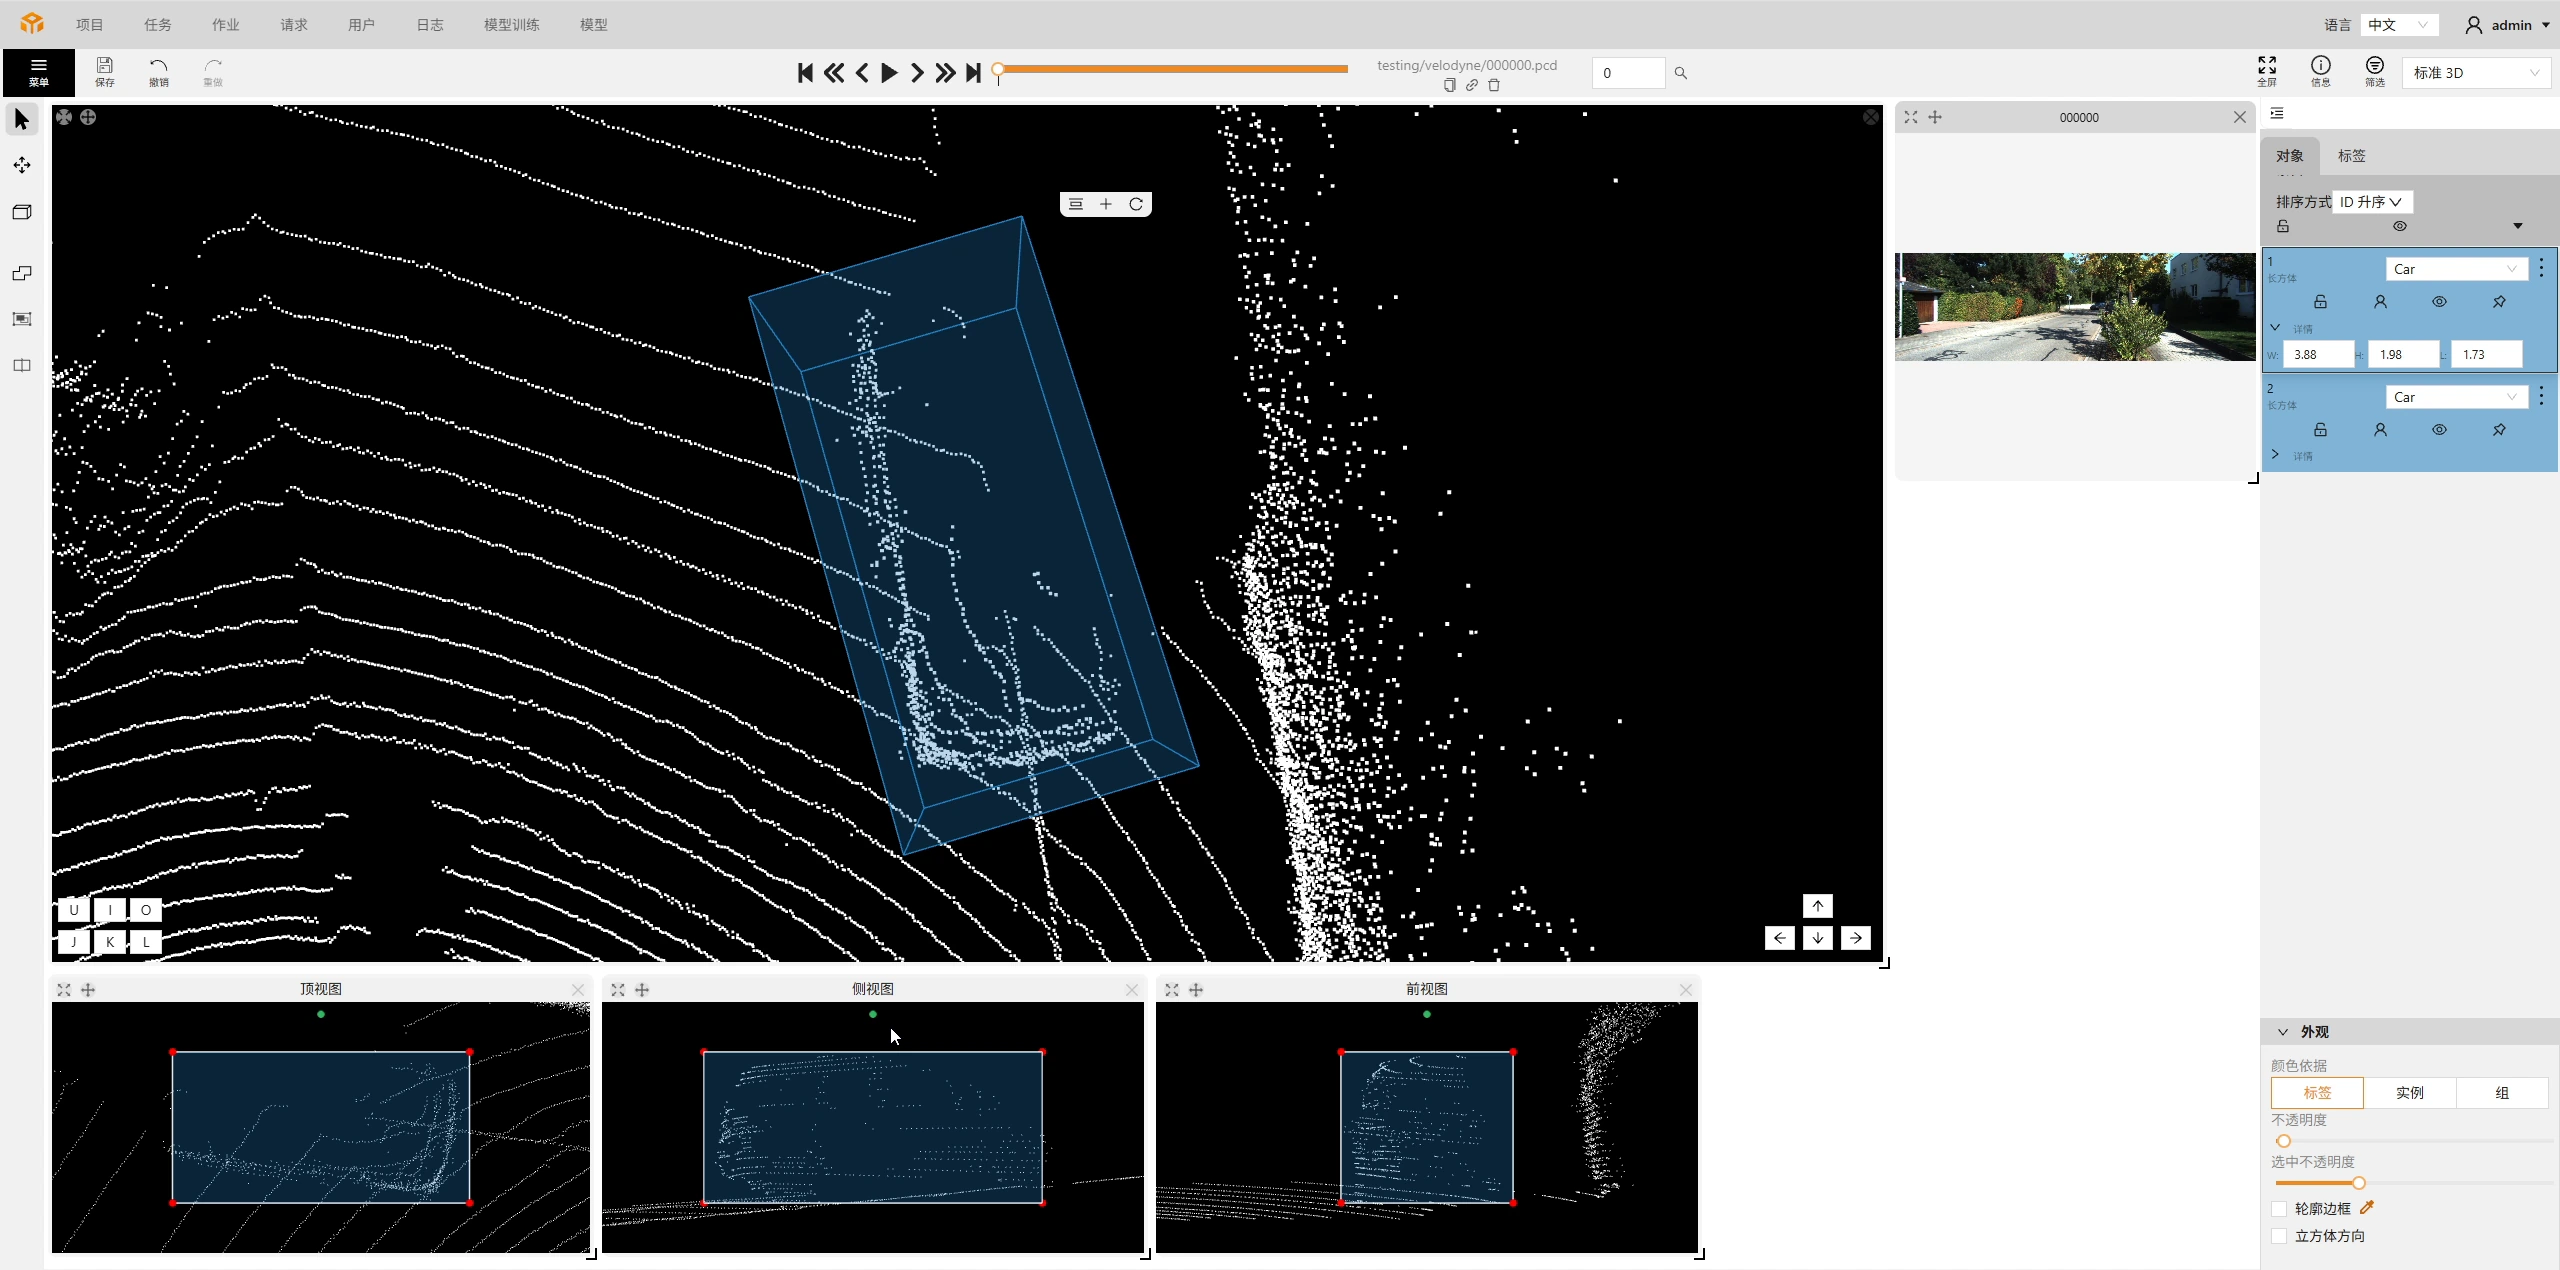Image resolution: width=2560 pixels, height=1270 pixels.
Task: Go to the next frame
Action: [x=917, y=72]
